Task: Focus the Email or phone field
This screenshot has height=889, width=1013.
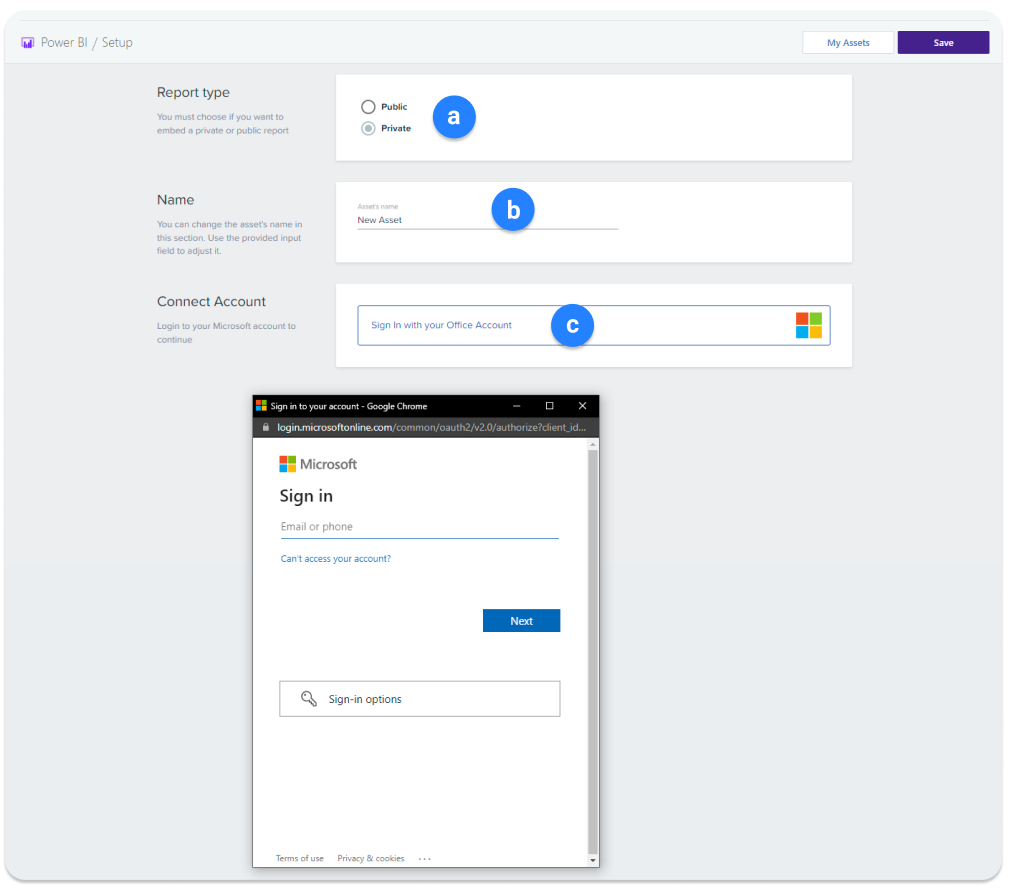Action: click(419, 527)
